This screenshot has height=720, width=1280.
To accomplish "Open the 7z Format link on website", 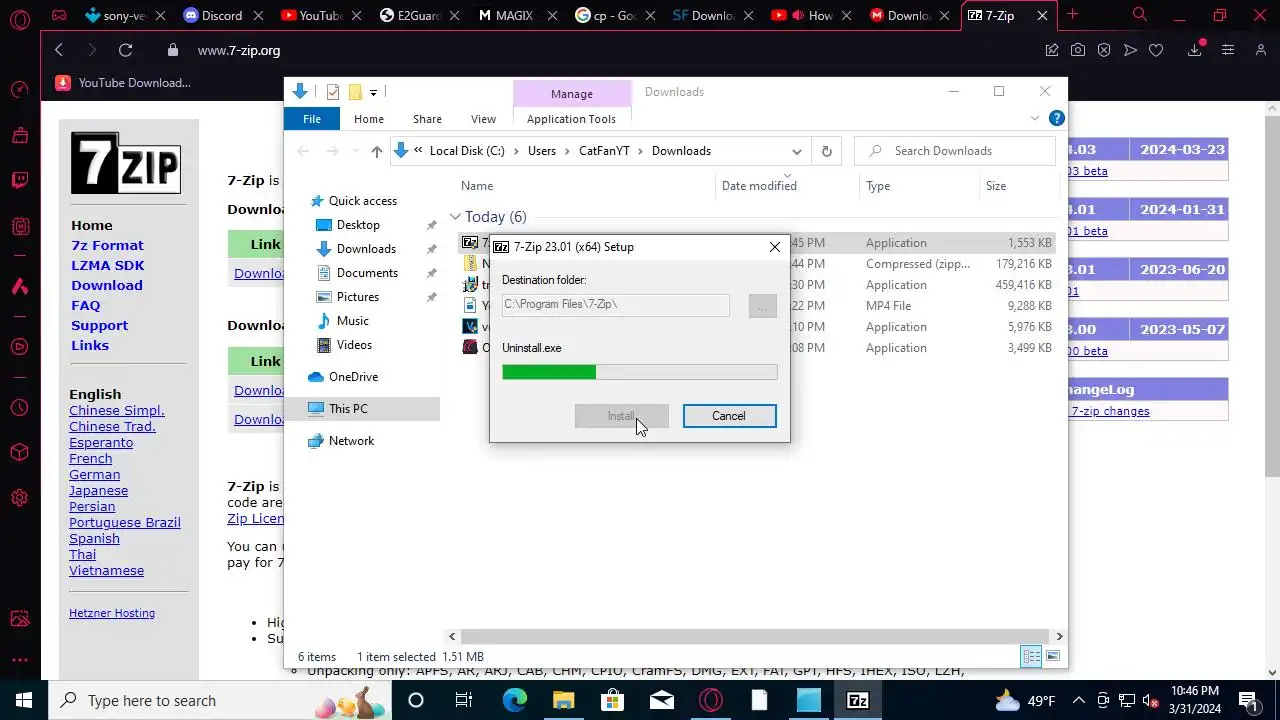I will 107,246.
